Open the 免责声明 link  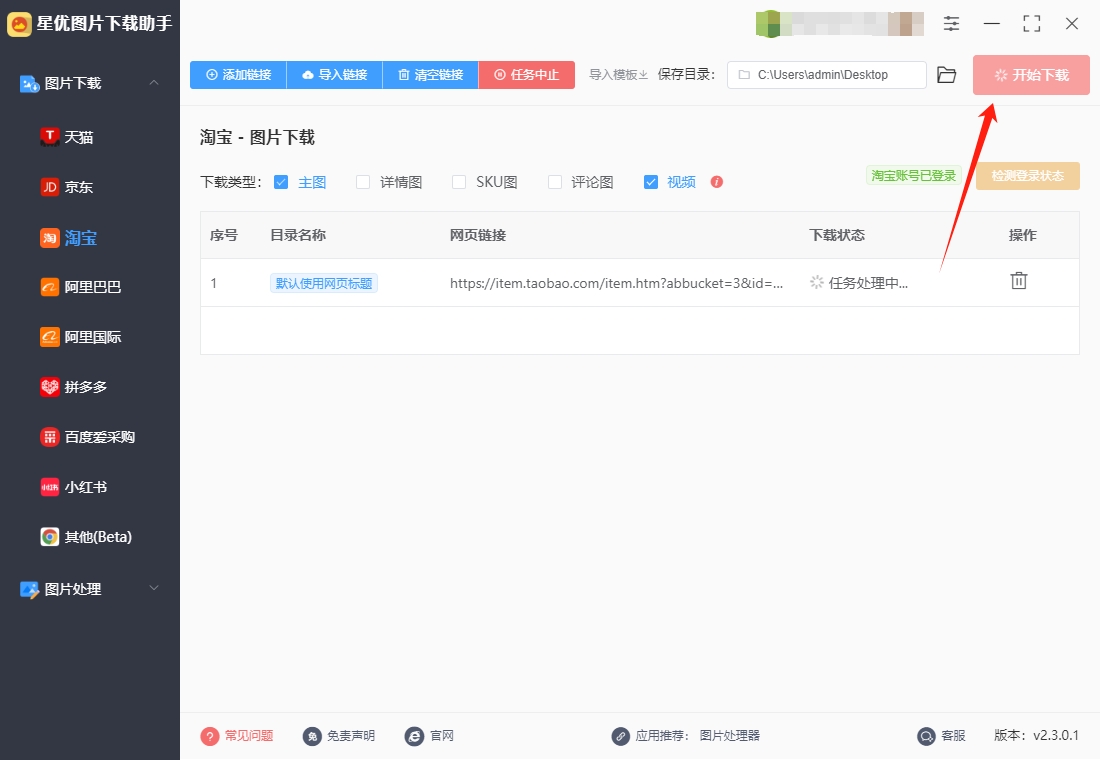point(339,735)
